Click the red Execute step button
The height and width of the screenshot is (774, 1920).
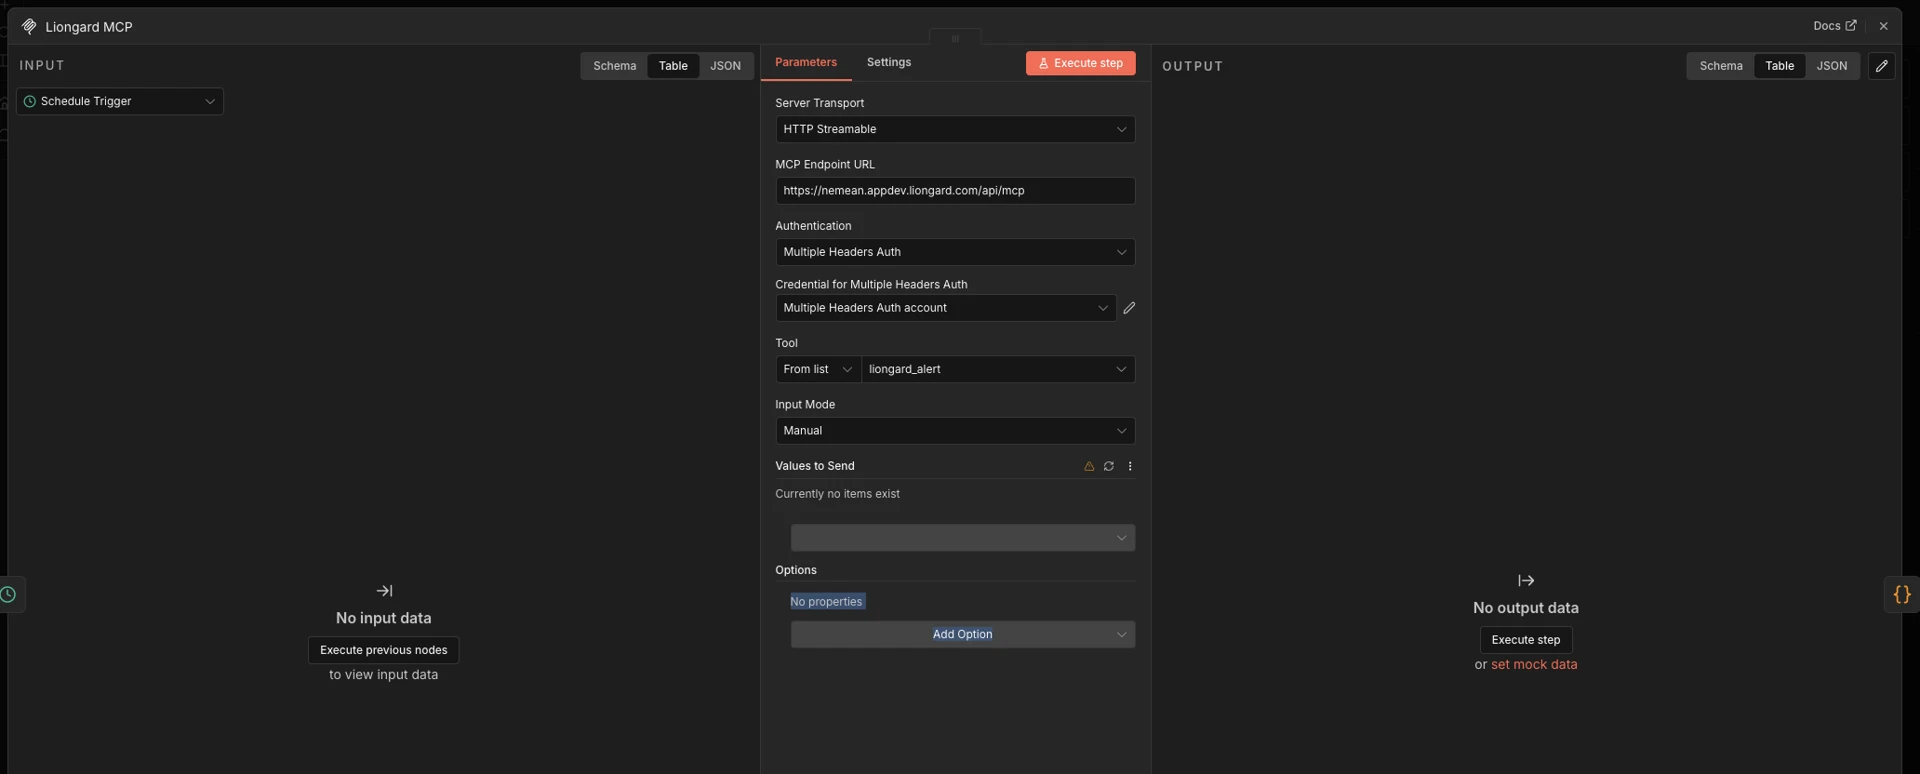point(1080,63)
